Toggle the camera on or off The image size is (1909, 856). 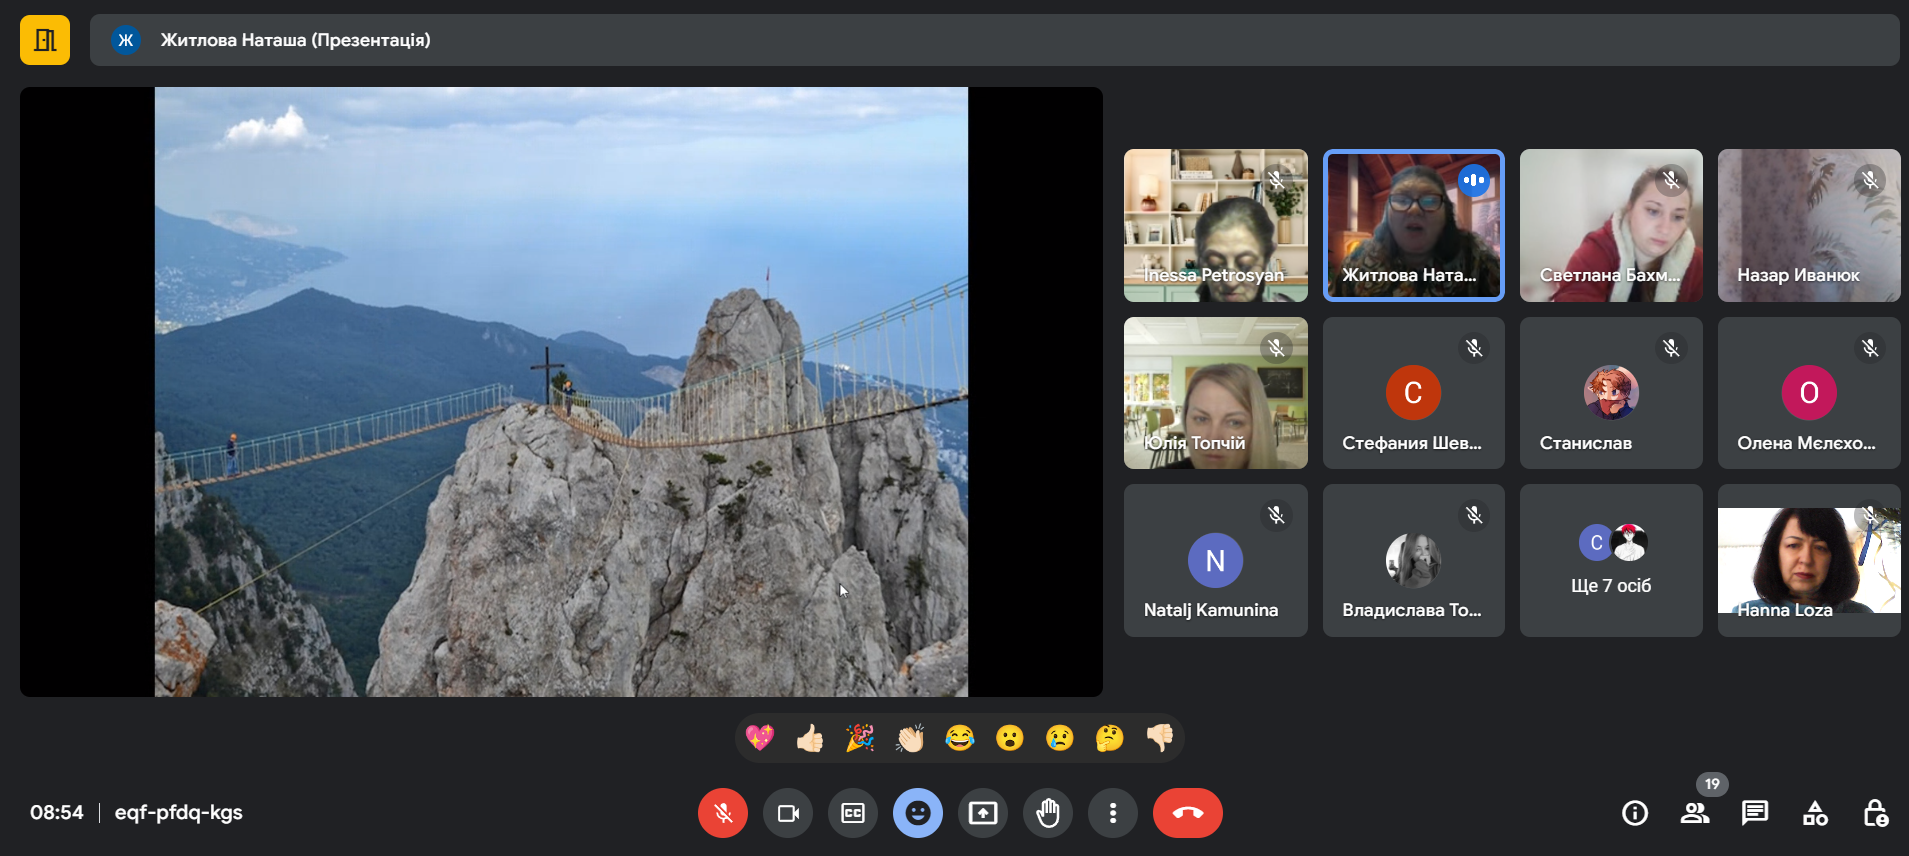[x=788, y=813]
